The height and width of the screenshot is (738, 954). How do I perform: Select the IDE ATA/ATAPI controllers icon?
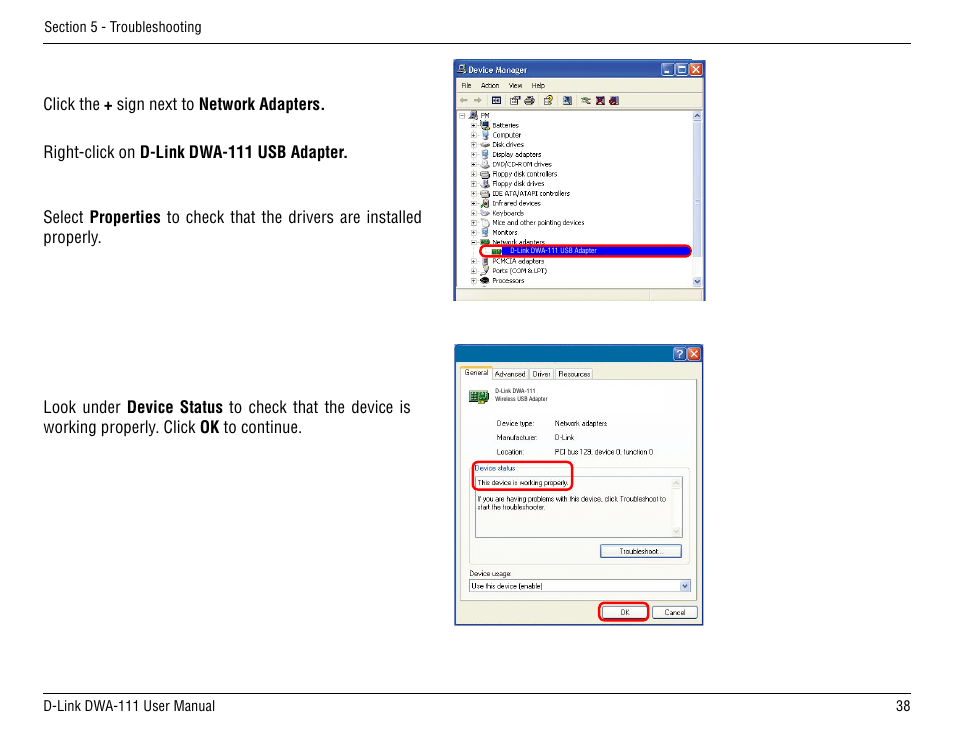(x=485, y=193)
